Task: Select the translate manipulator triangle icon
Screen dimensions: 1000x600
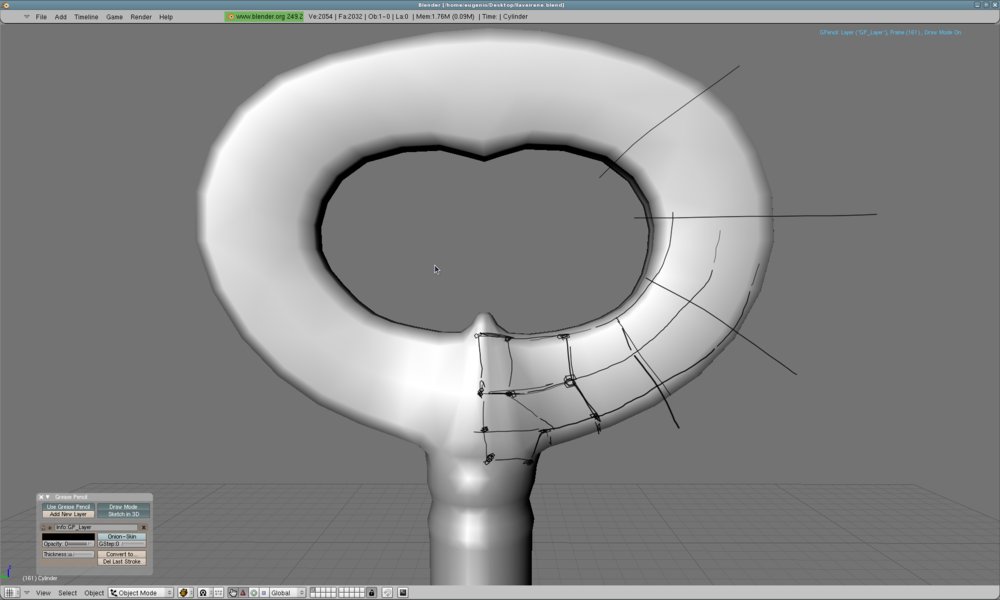Action: [x=243, y=592]
